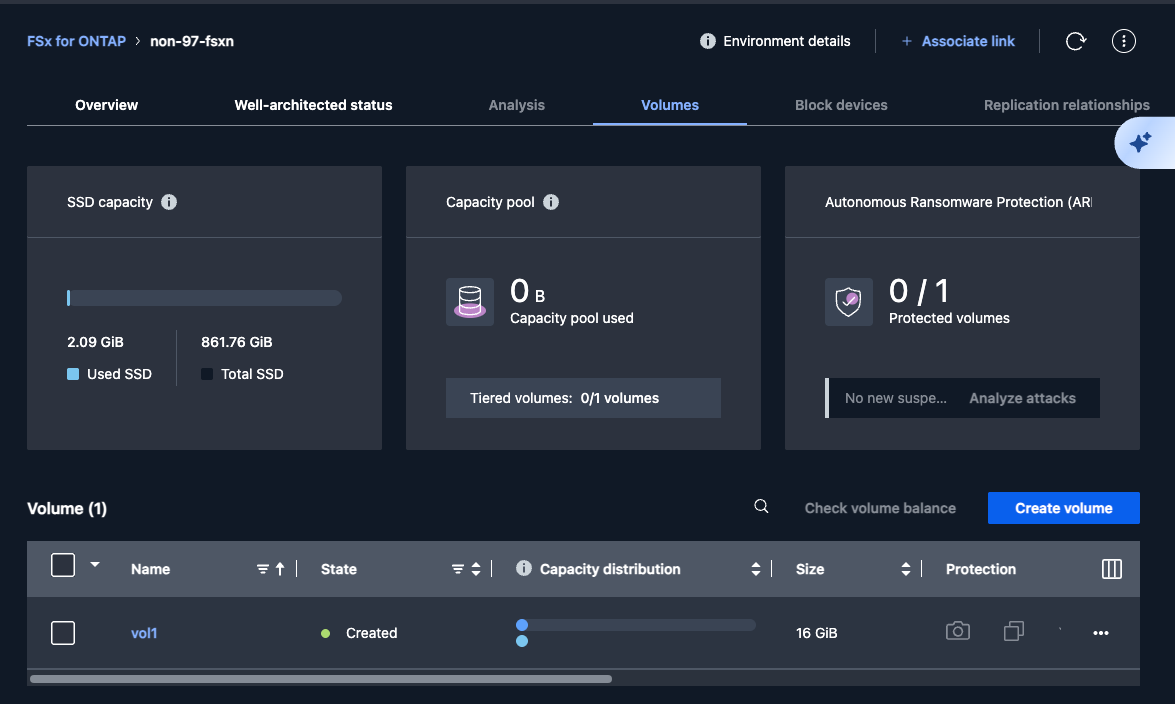Open the vol1 volume link
Image resolution: width=1175 pixels, height=704 pixels.
pos(144,633)
